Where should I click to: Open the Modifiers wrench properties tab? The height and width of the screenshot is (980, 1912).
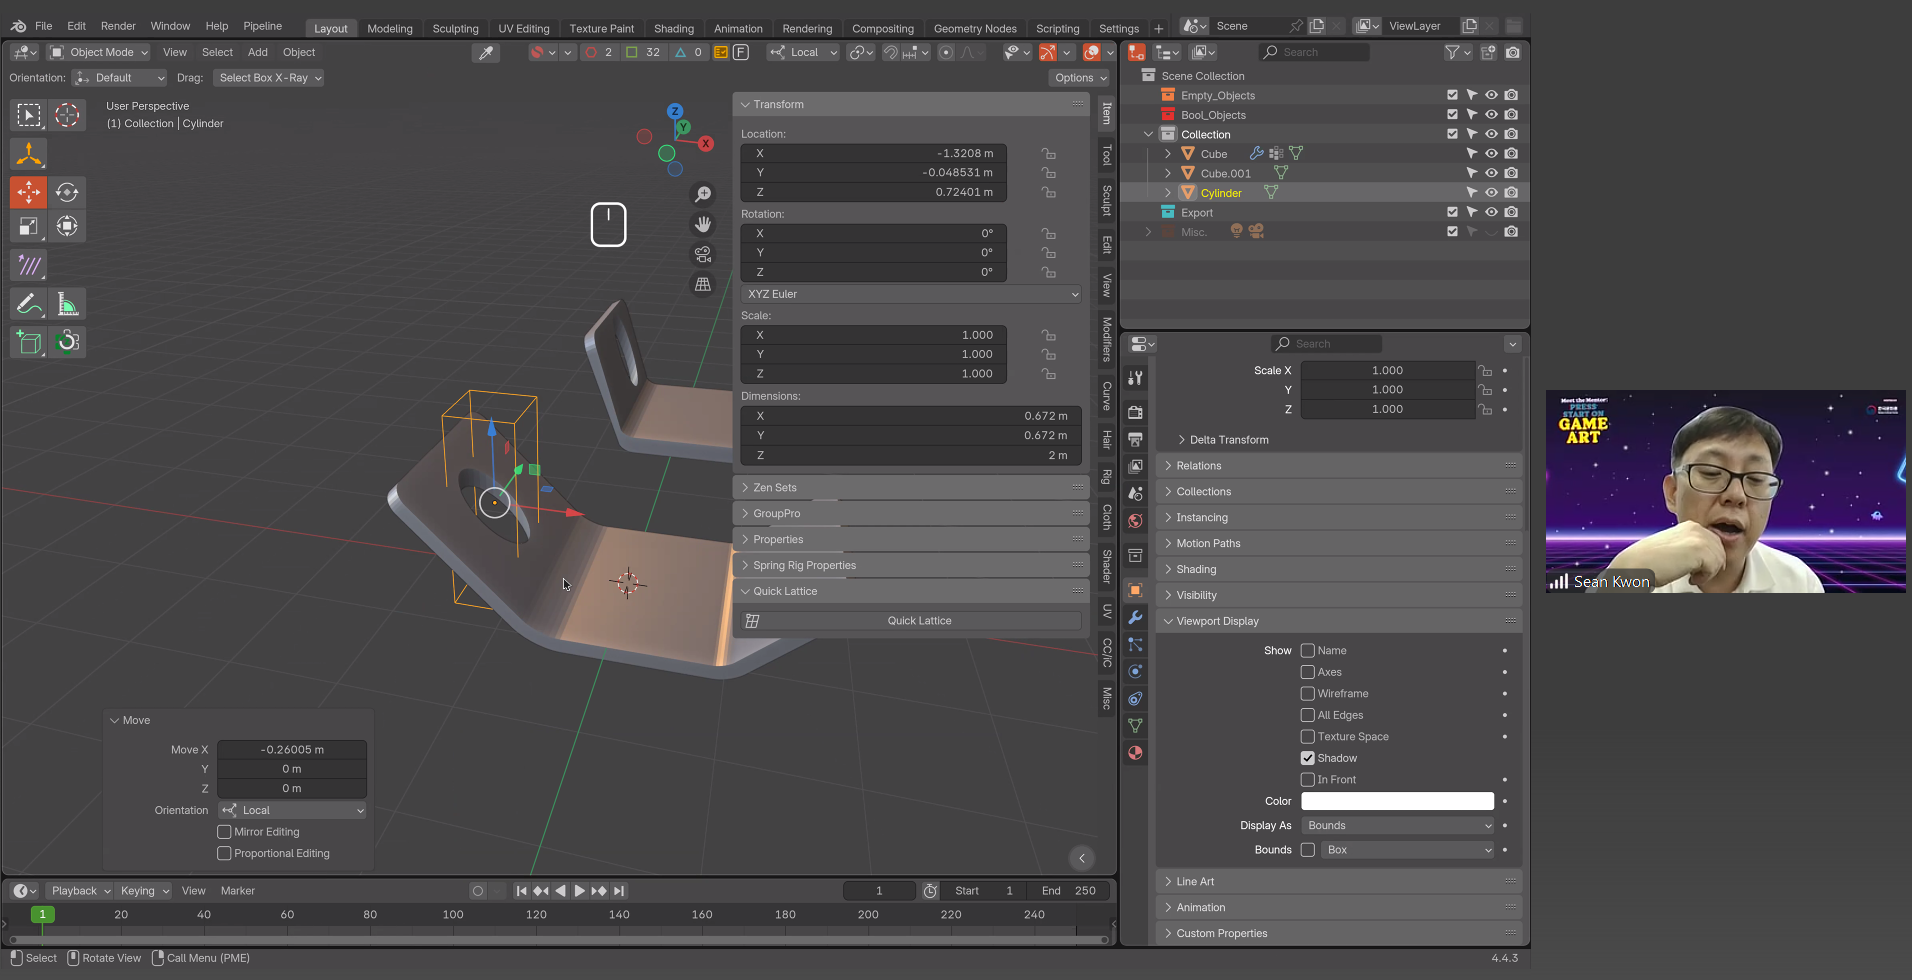pos(1135,617)
